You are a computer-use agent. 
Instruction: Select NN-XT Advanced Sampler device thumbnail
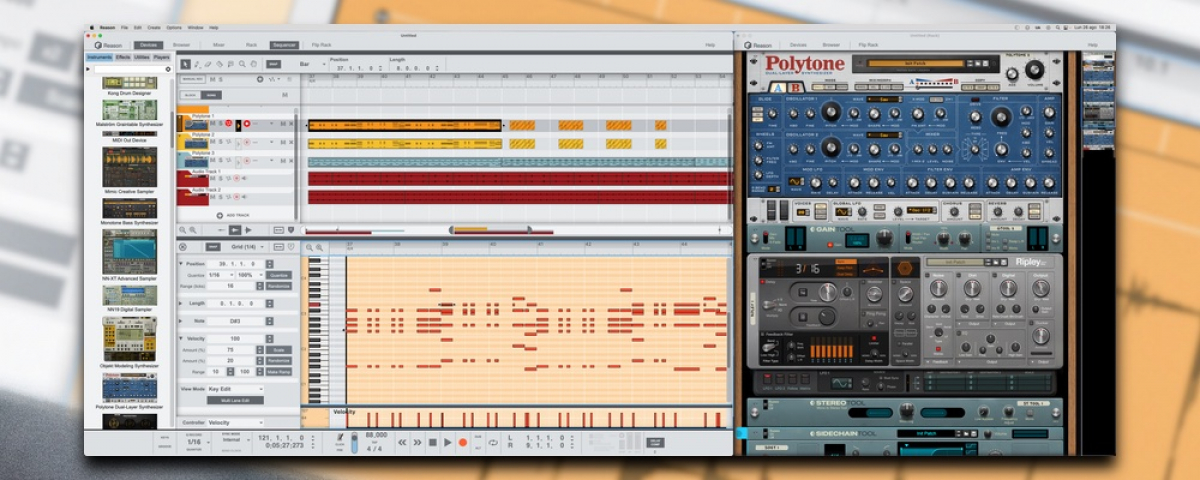129,251
